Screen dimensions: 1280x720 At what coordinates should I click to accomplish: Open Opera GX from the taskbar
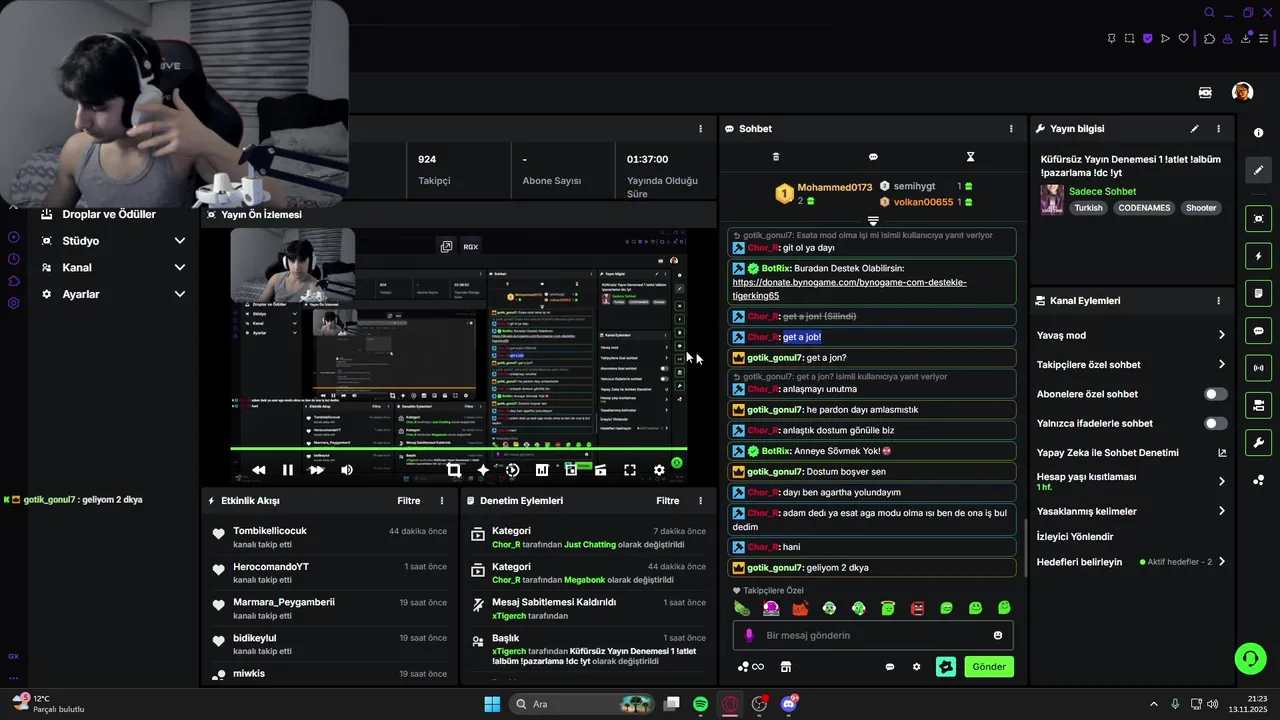(x=730, y=704)
